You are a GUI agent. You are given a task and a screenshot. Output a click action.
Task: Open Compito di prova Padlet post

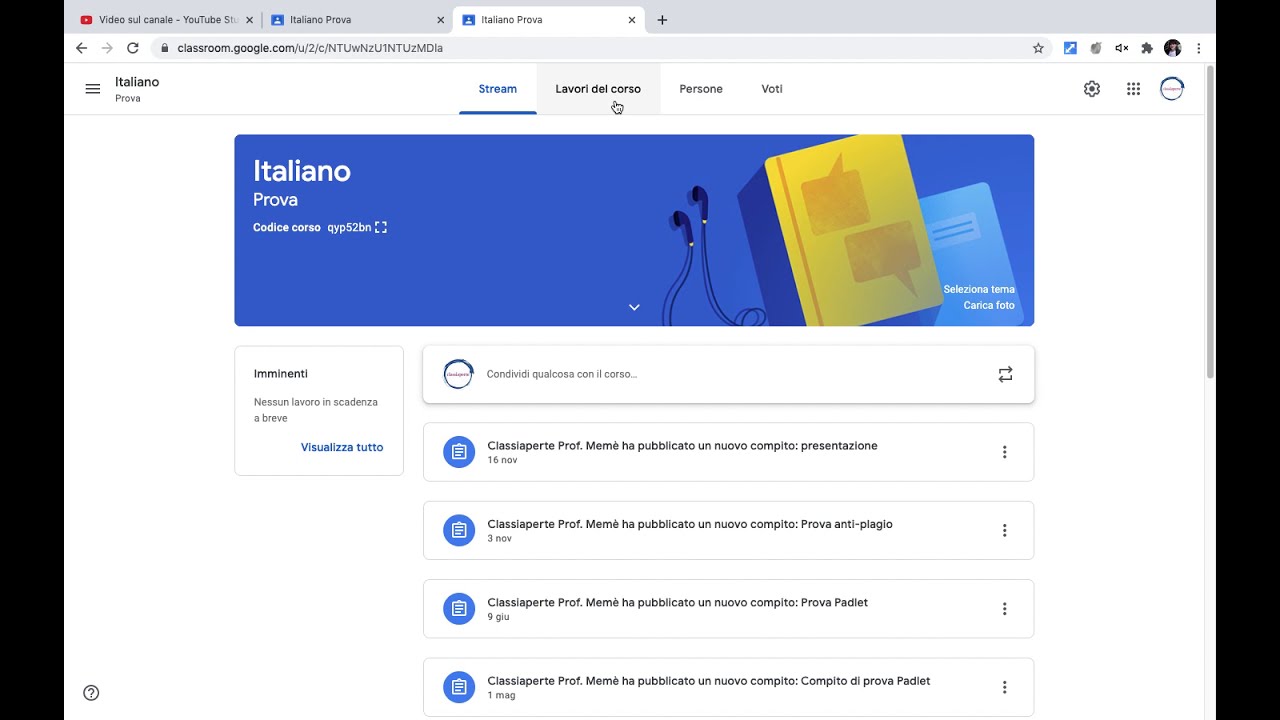tap(728, 687)
